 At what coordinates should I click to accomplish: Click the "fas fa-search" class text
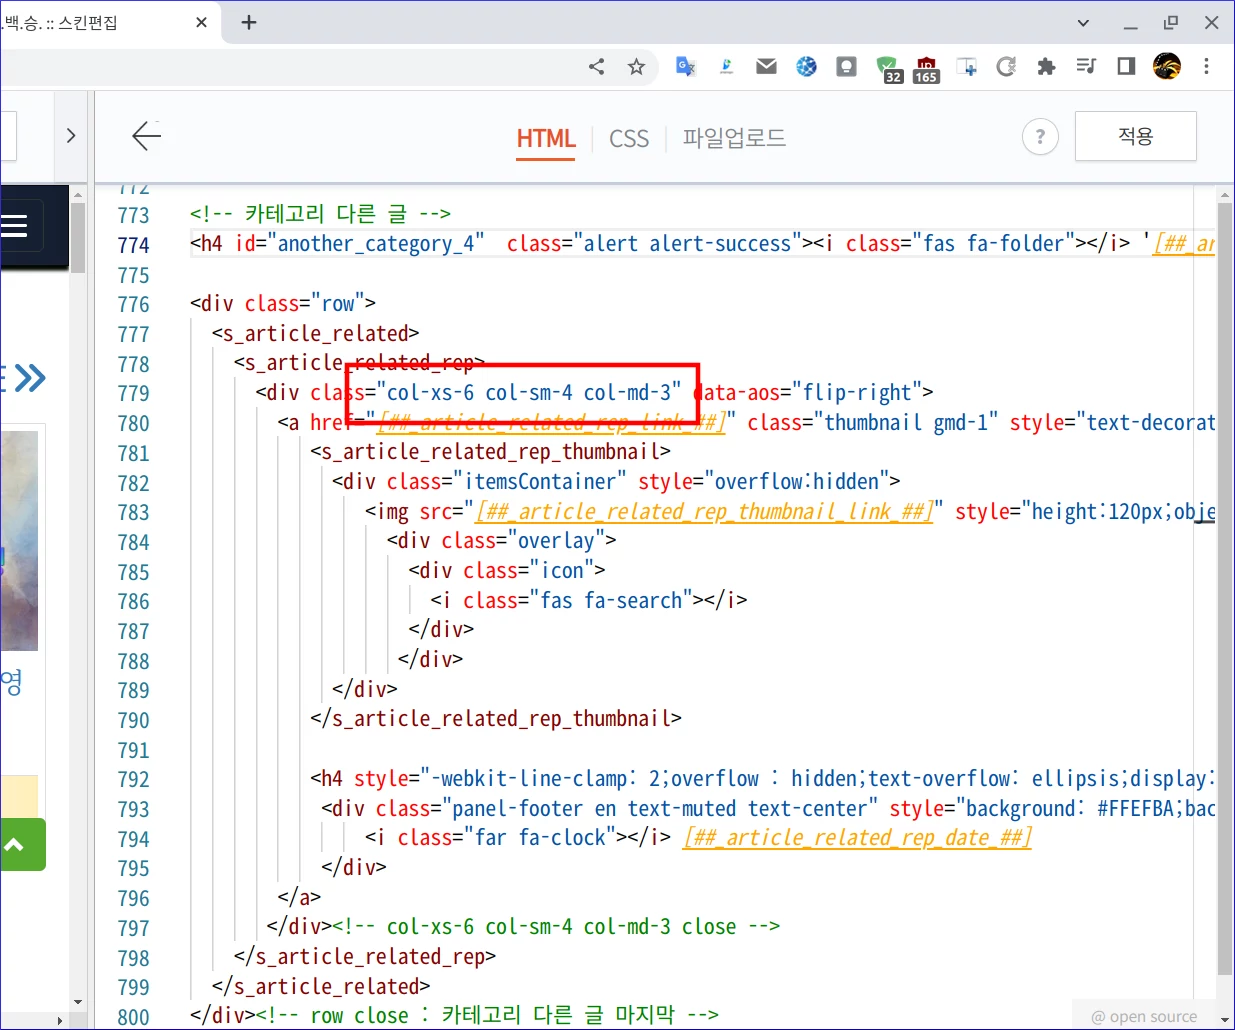(x=612, y=600)
